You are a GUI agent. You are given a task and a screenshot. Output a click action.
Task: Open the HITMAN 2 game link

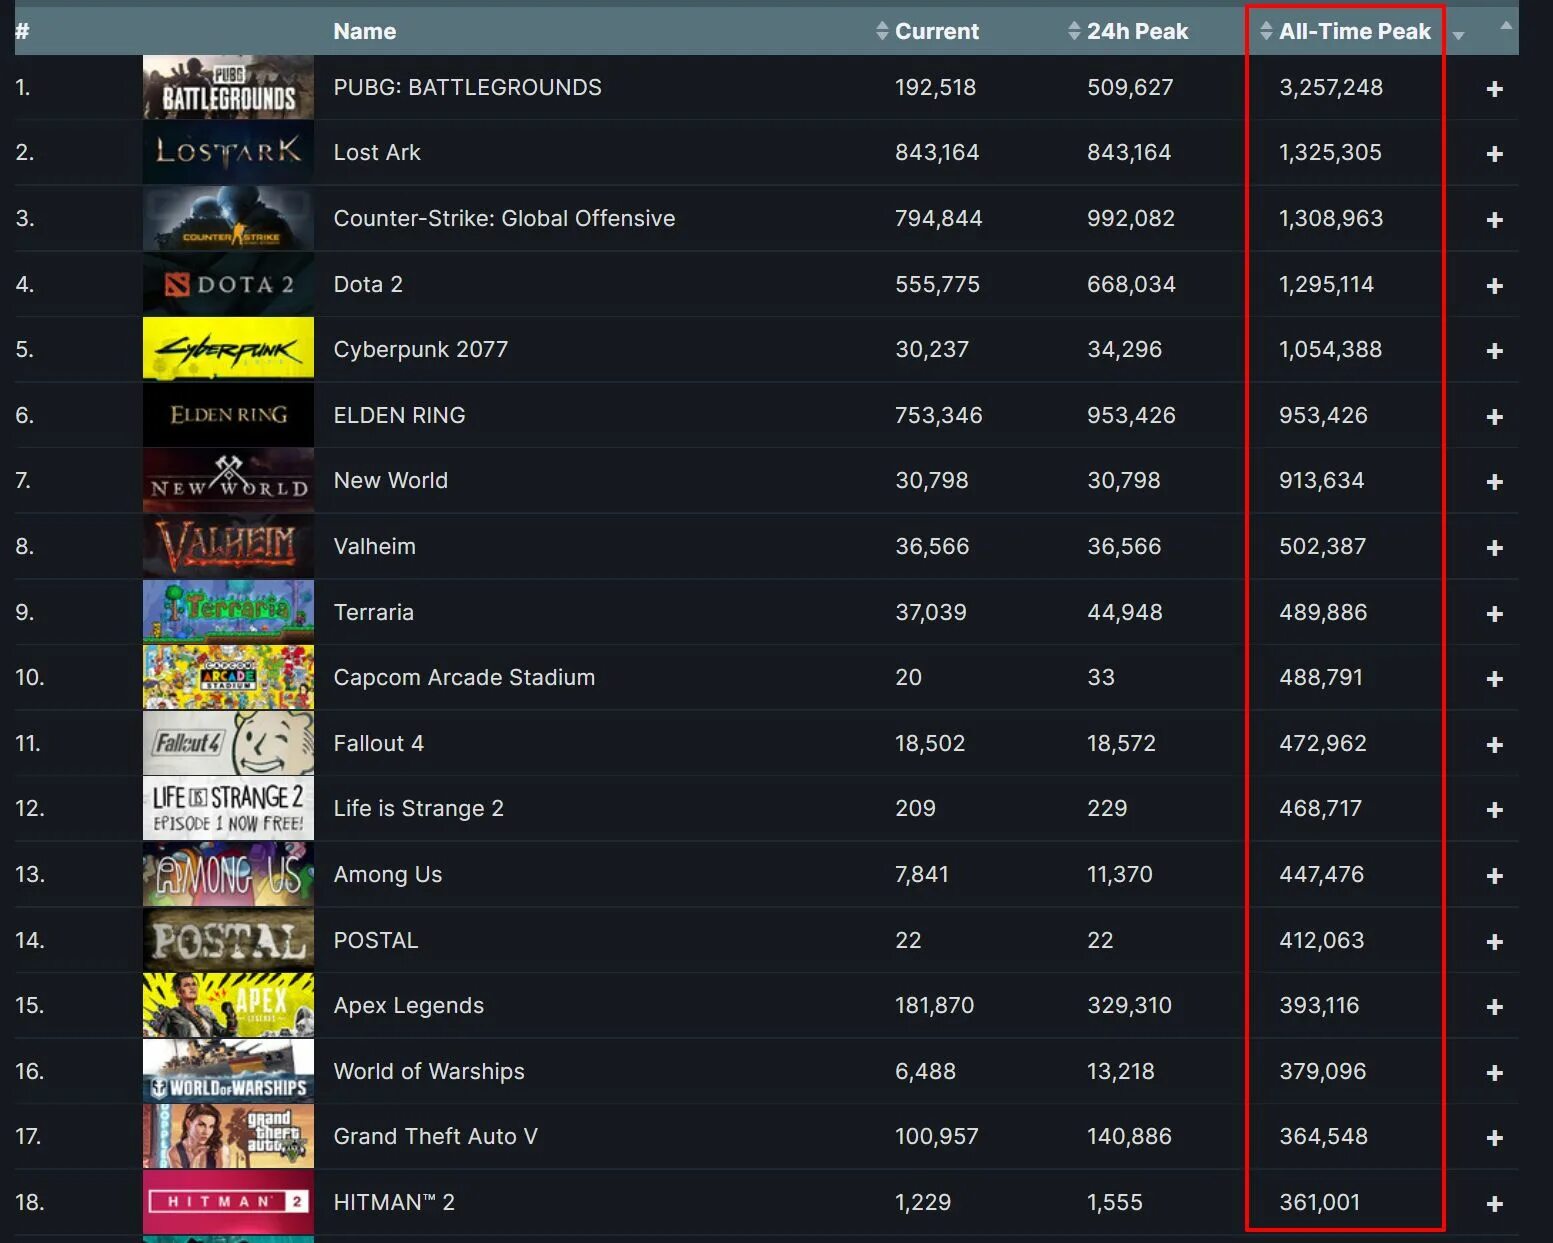pos(394,1202)
